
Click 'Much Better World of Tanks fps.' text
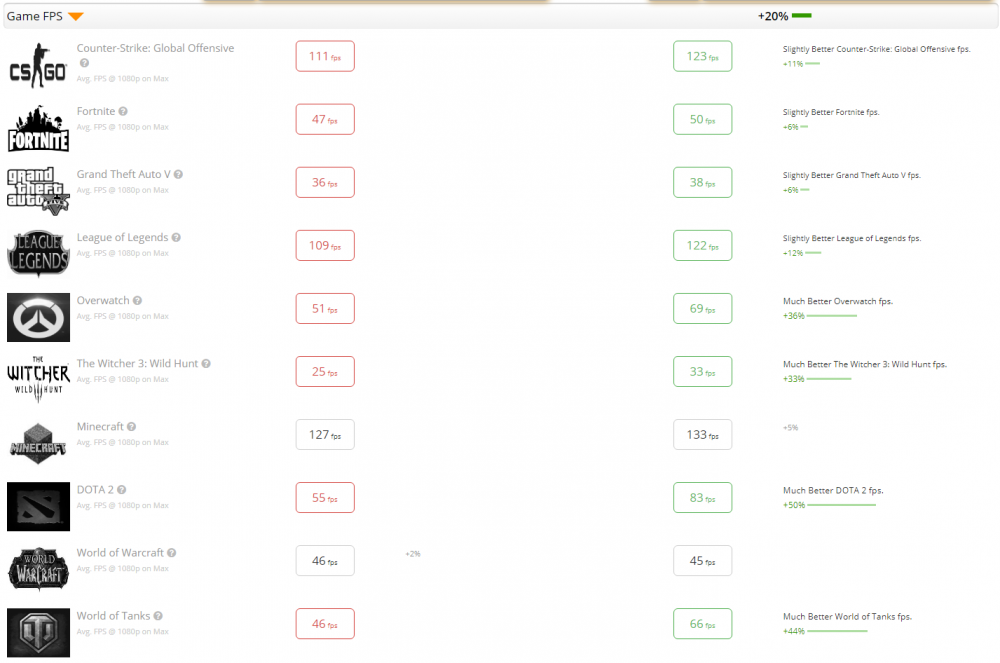pos(848,617)
